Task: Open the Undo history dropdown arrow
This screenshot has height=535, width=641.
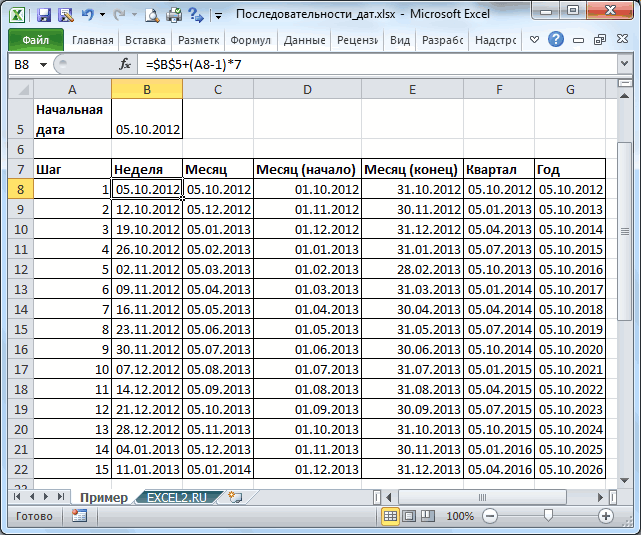Action: click(x=102, y=15)
